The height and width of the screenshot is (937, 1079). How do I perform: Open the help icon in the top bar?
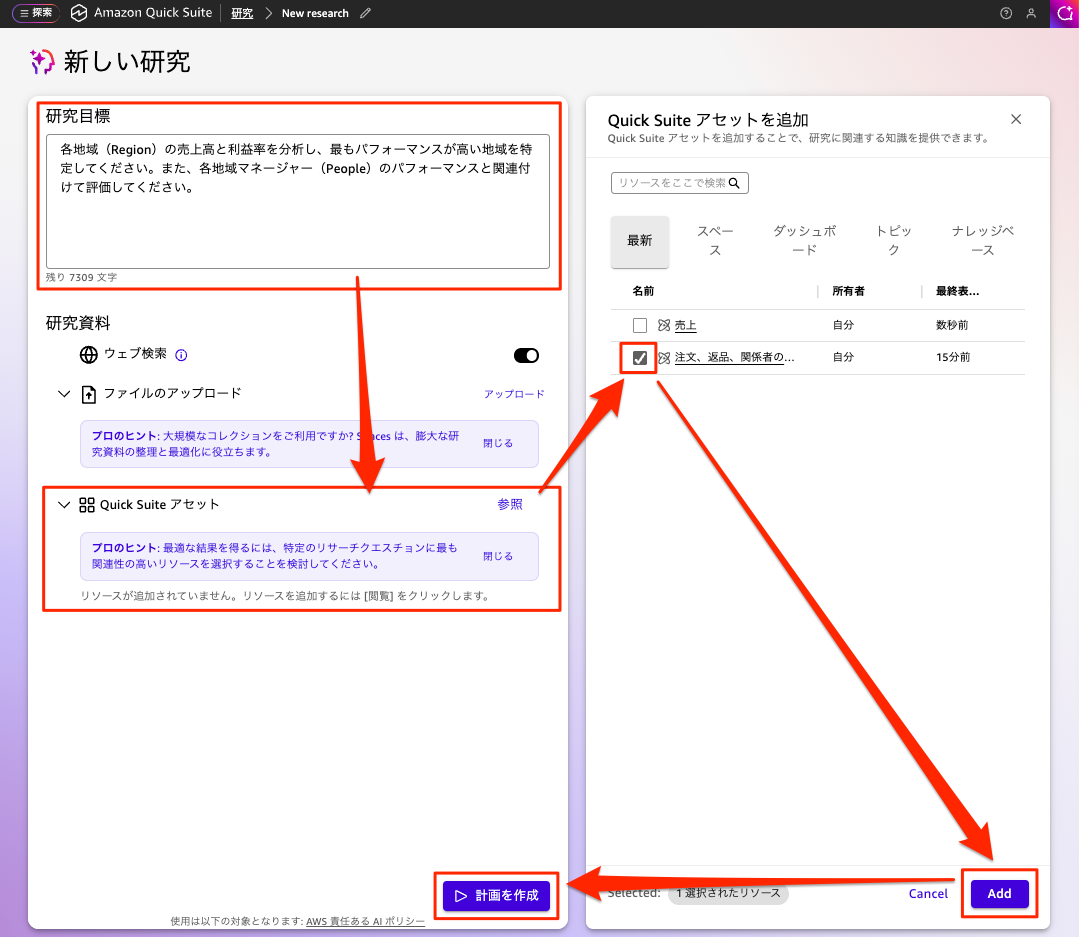click(x=1005, y=13)
